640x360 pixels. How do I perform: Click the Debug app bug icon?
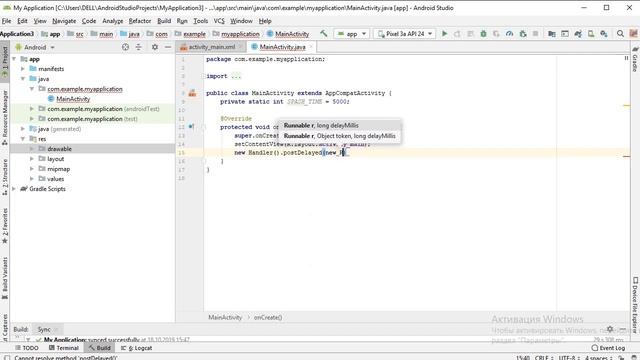point(483,34)
